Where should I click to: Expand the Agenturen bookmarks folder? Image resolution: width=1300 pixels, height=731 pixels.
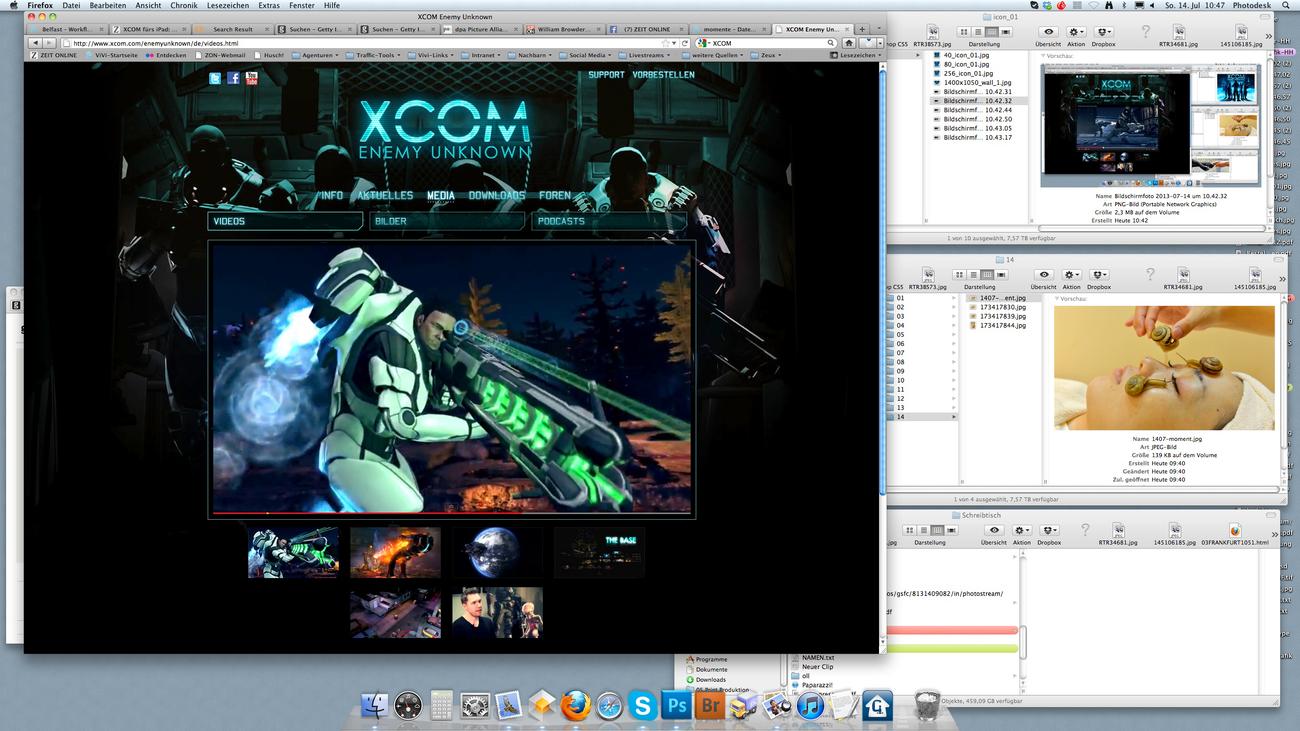[x=315, y=55]
